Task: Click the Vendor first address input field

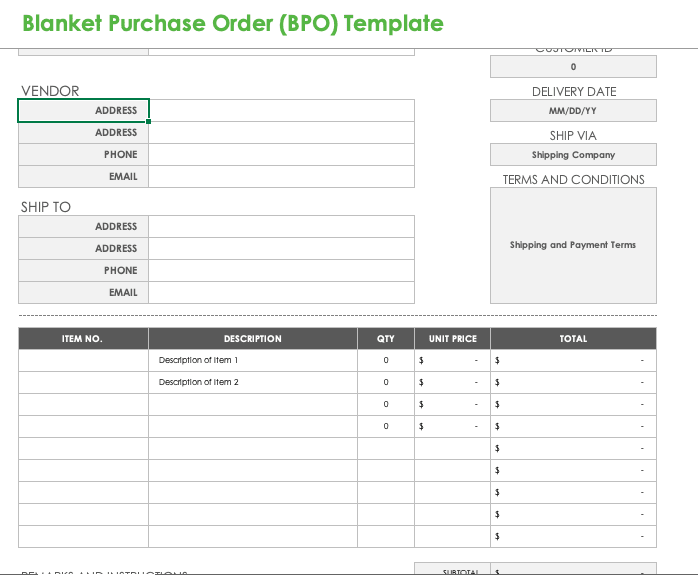Action: pyautogui.click(x=281, y=110)
